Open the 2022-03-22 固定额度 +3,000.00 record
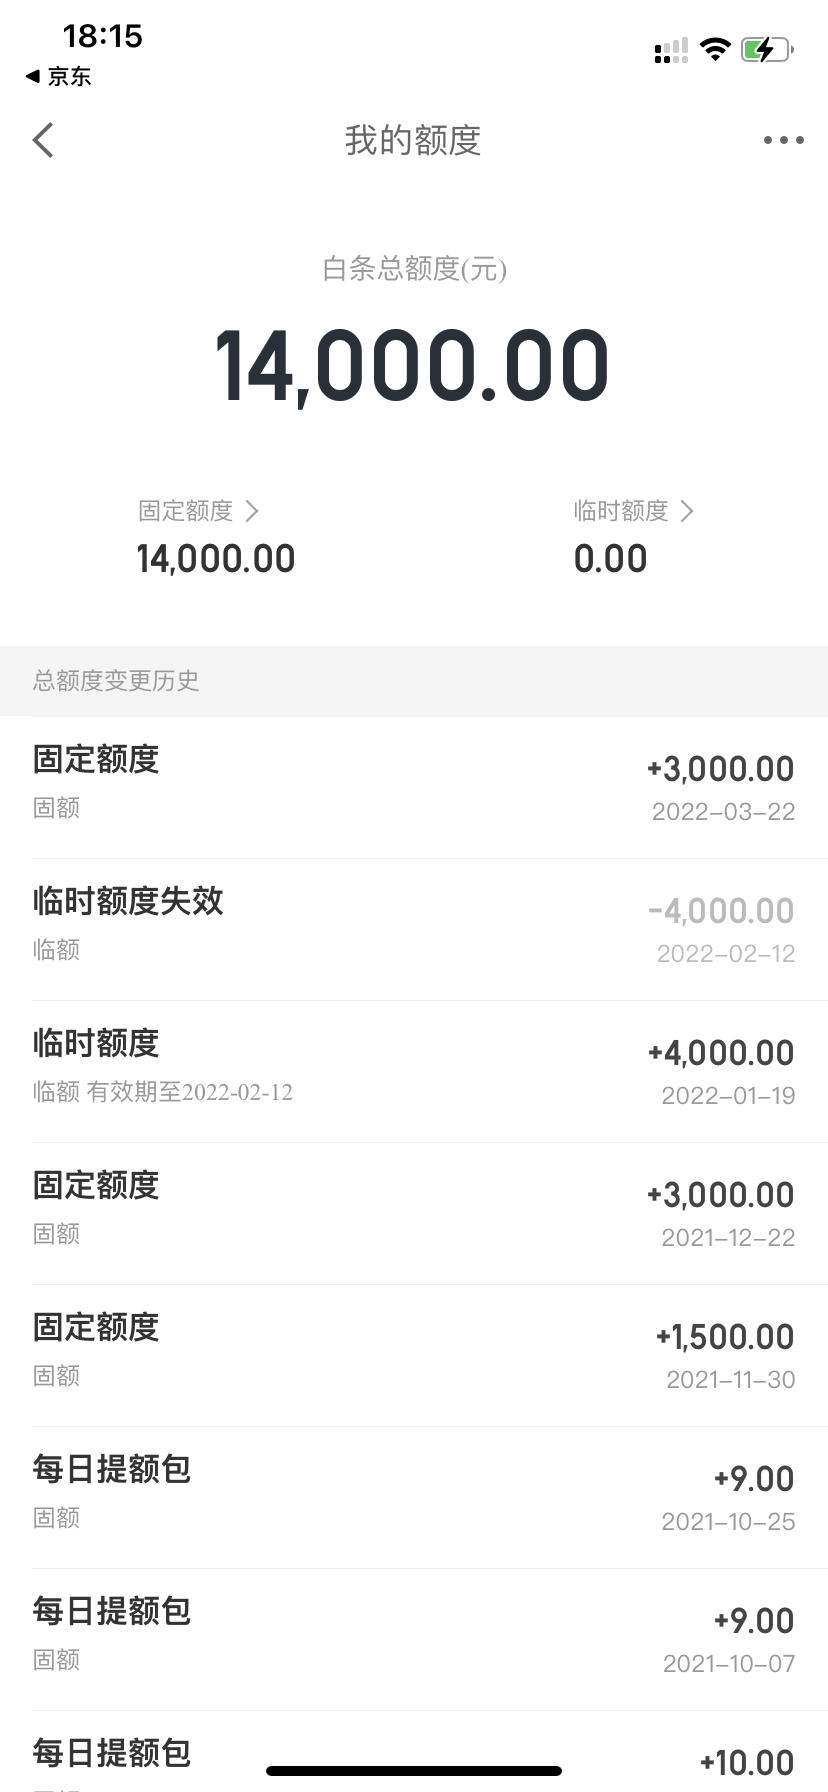828x1792 pixels. 414,787
